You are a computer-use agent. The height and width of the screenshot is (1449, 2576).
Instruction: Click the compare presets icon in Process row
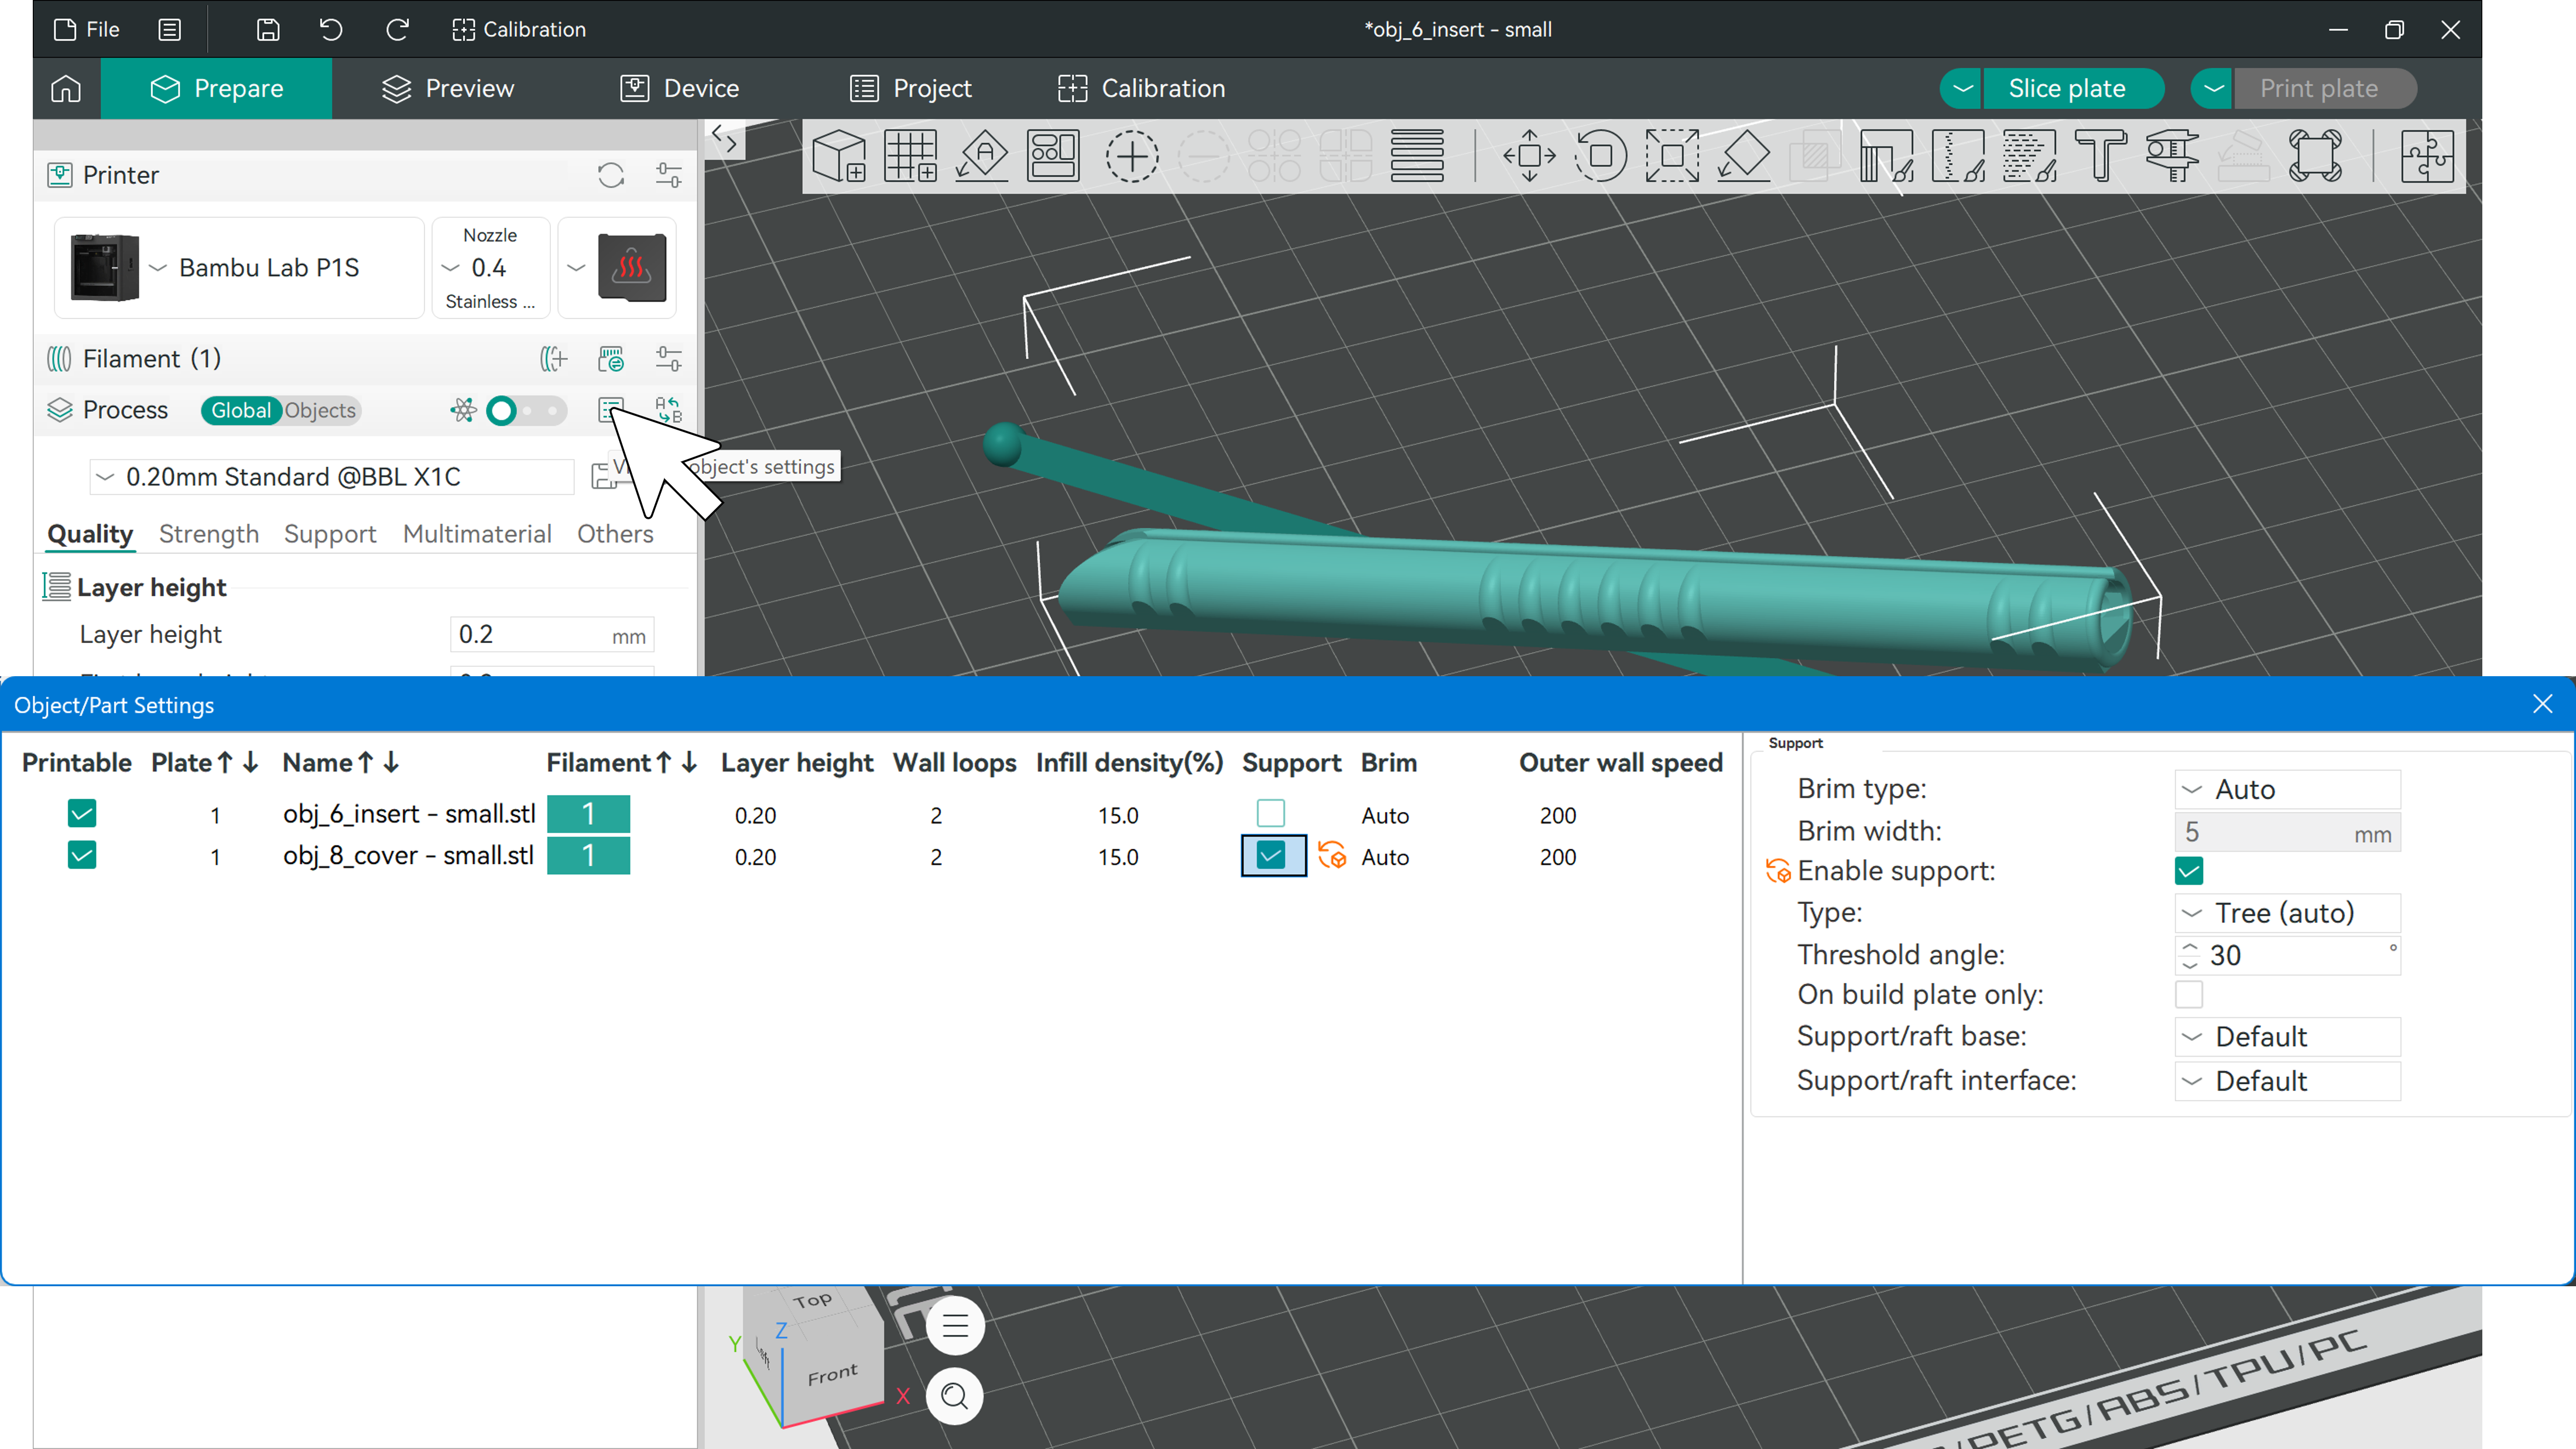click(668, 410)
